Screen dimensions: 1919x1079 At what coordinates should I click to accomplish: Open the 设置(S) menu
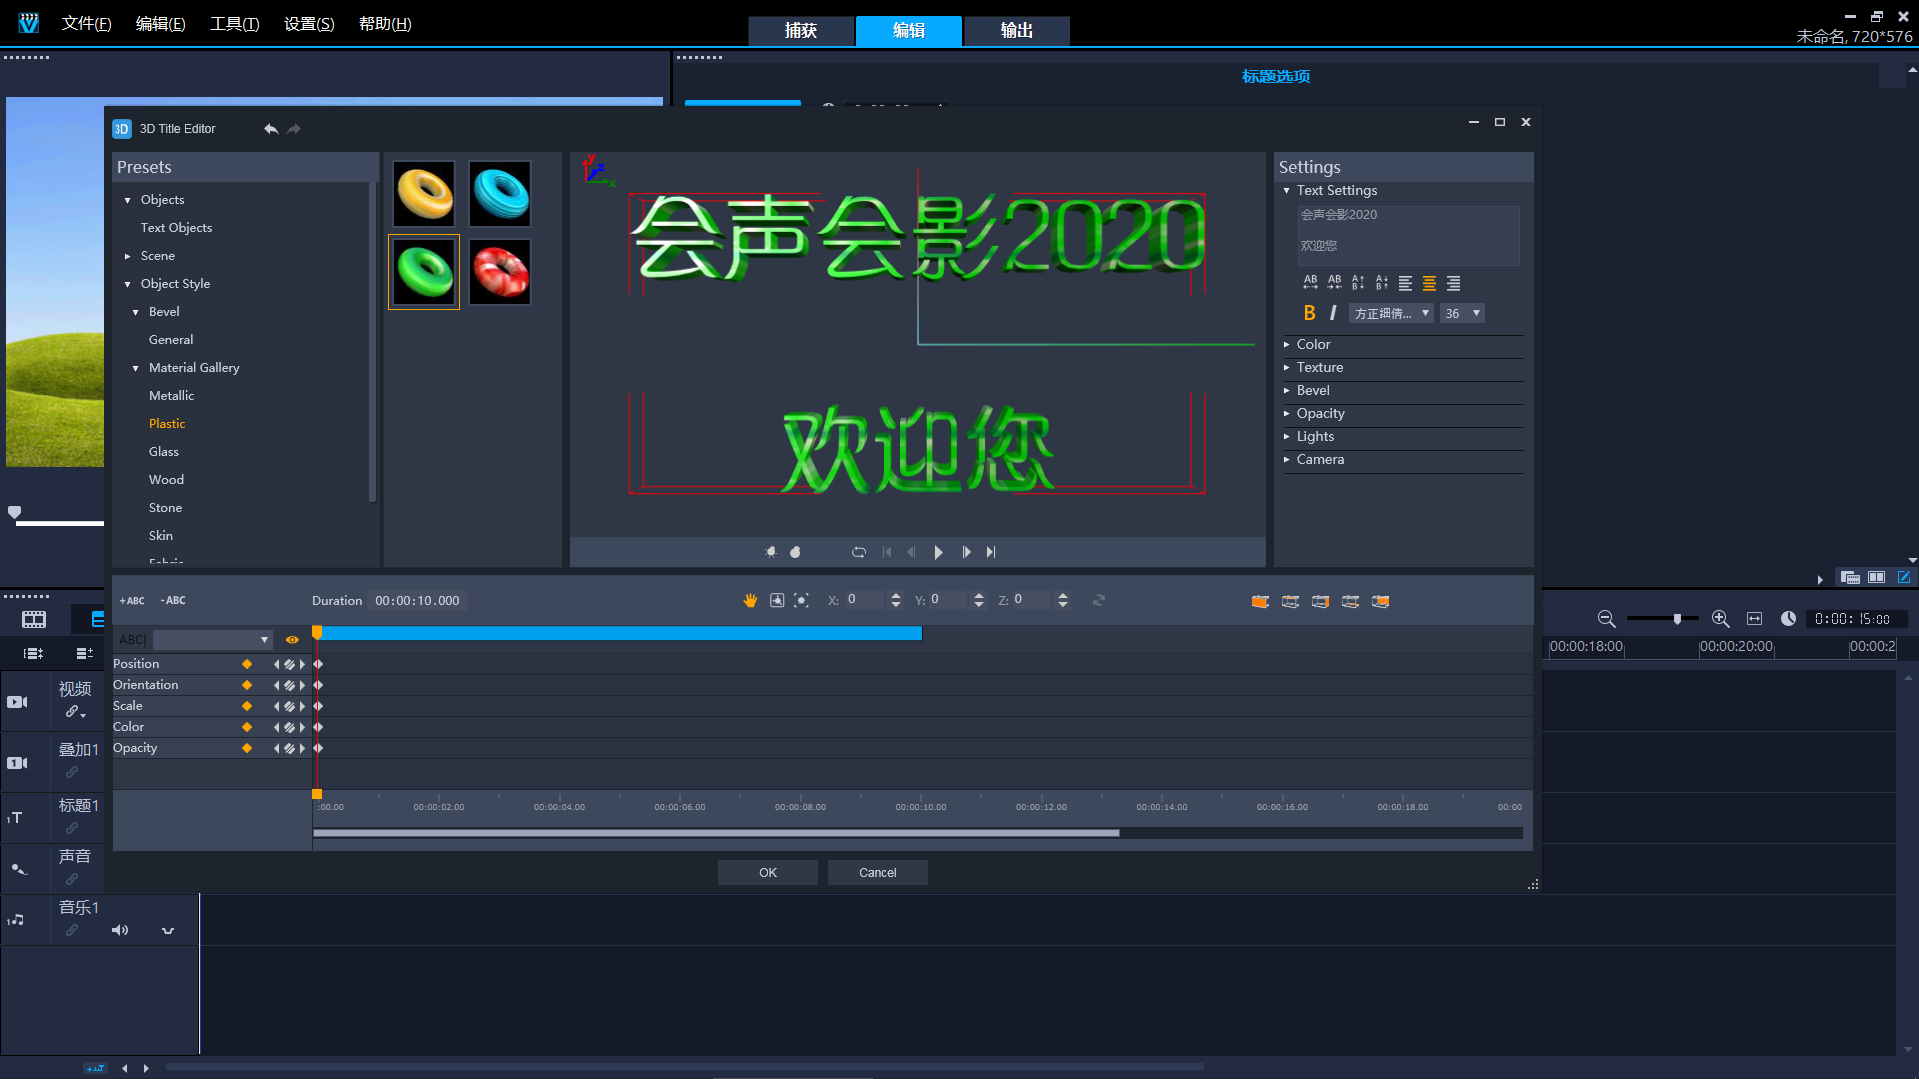coord(309,23)
